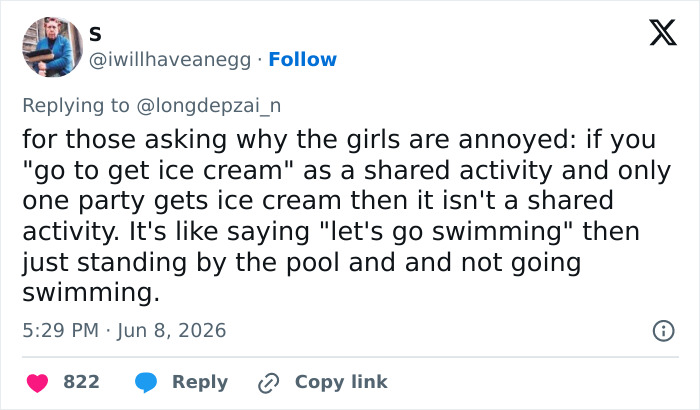
Task: Click the chain link icon
Action: (269, 383)
